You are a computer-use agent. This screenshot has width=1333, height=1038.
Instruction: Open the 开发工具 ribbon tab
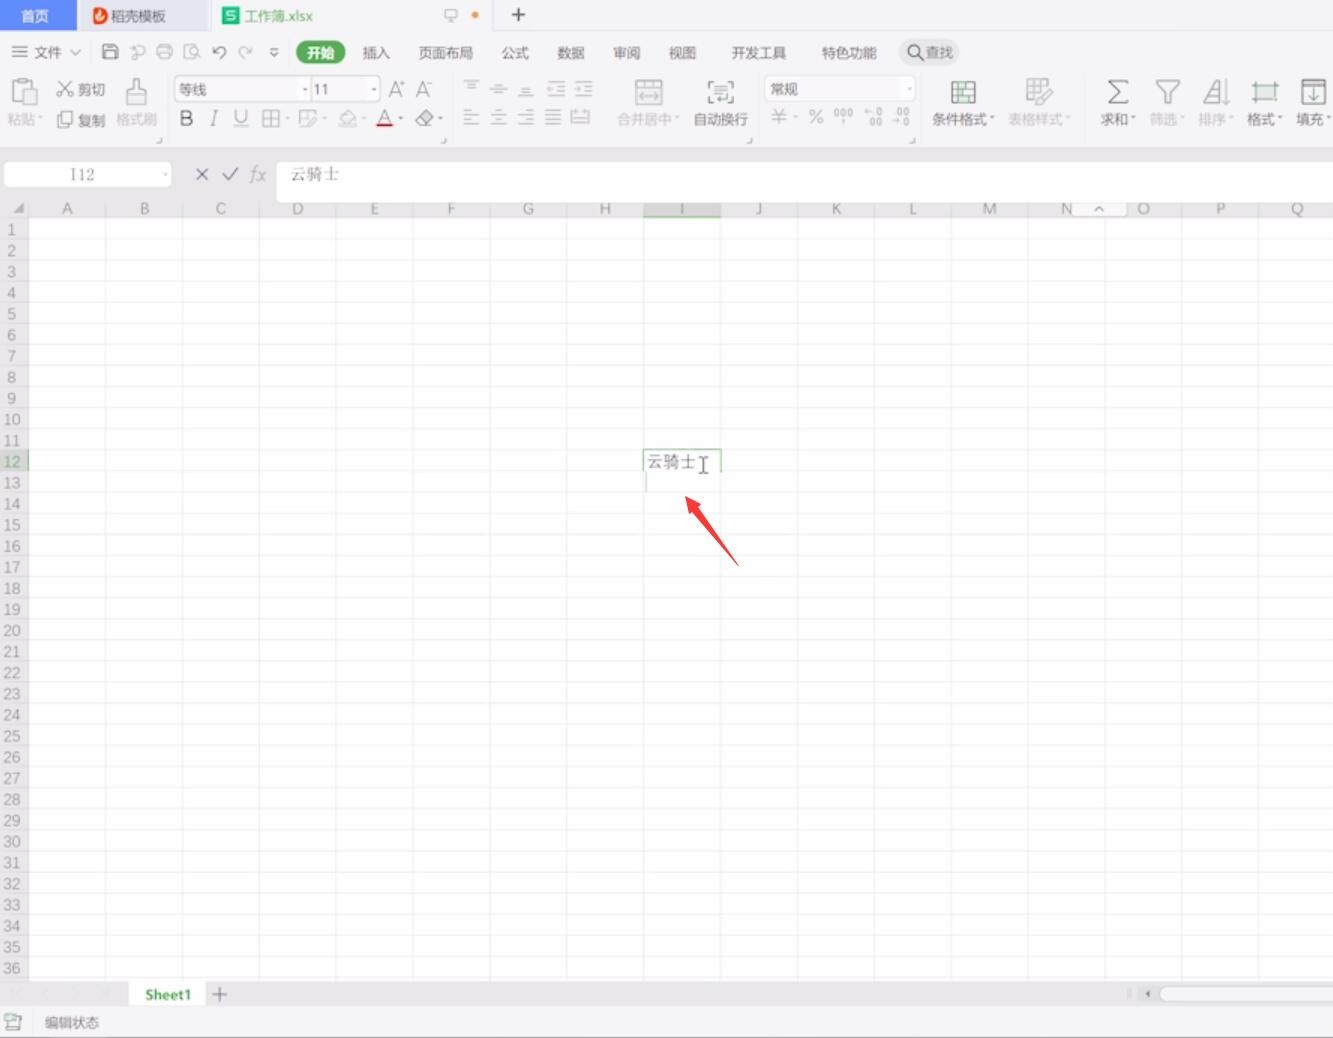(x=758, y=53)
